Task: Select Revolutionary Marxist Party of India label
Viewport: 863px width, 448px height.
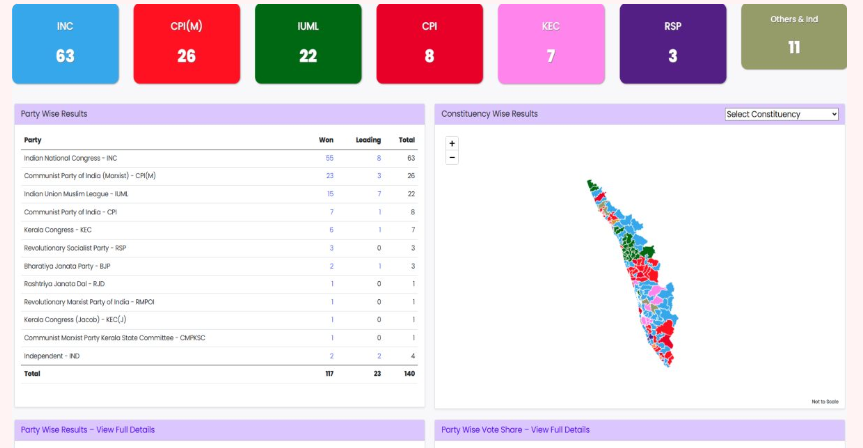Action: (89, 302)
